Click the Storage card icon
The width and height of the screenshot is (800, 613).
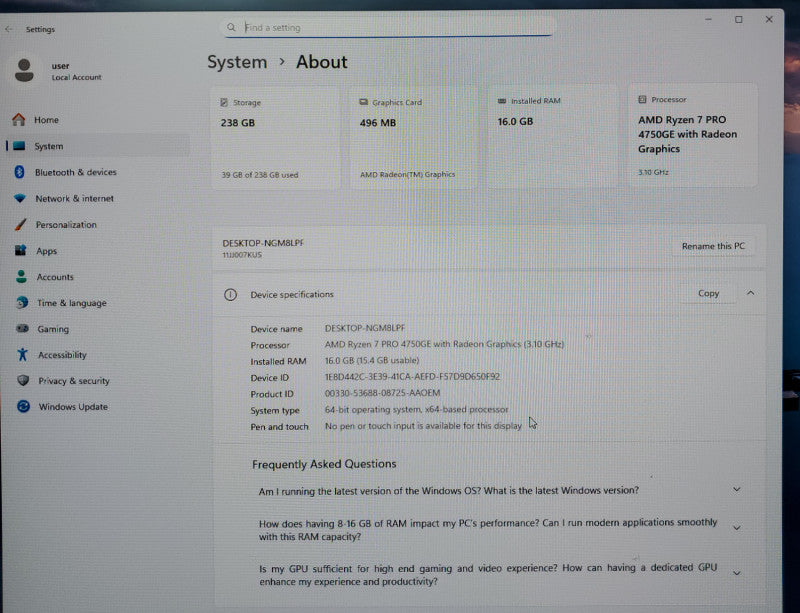[x=224, y=103]
